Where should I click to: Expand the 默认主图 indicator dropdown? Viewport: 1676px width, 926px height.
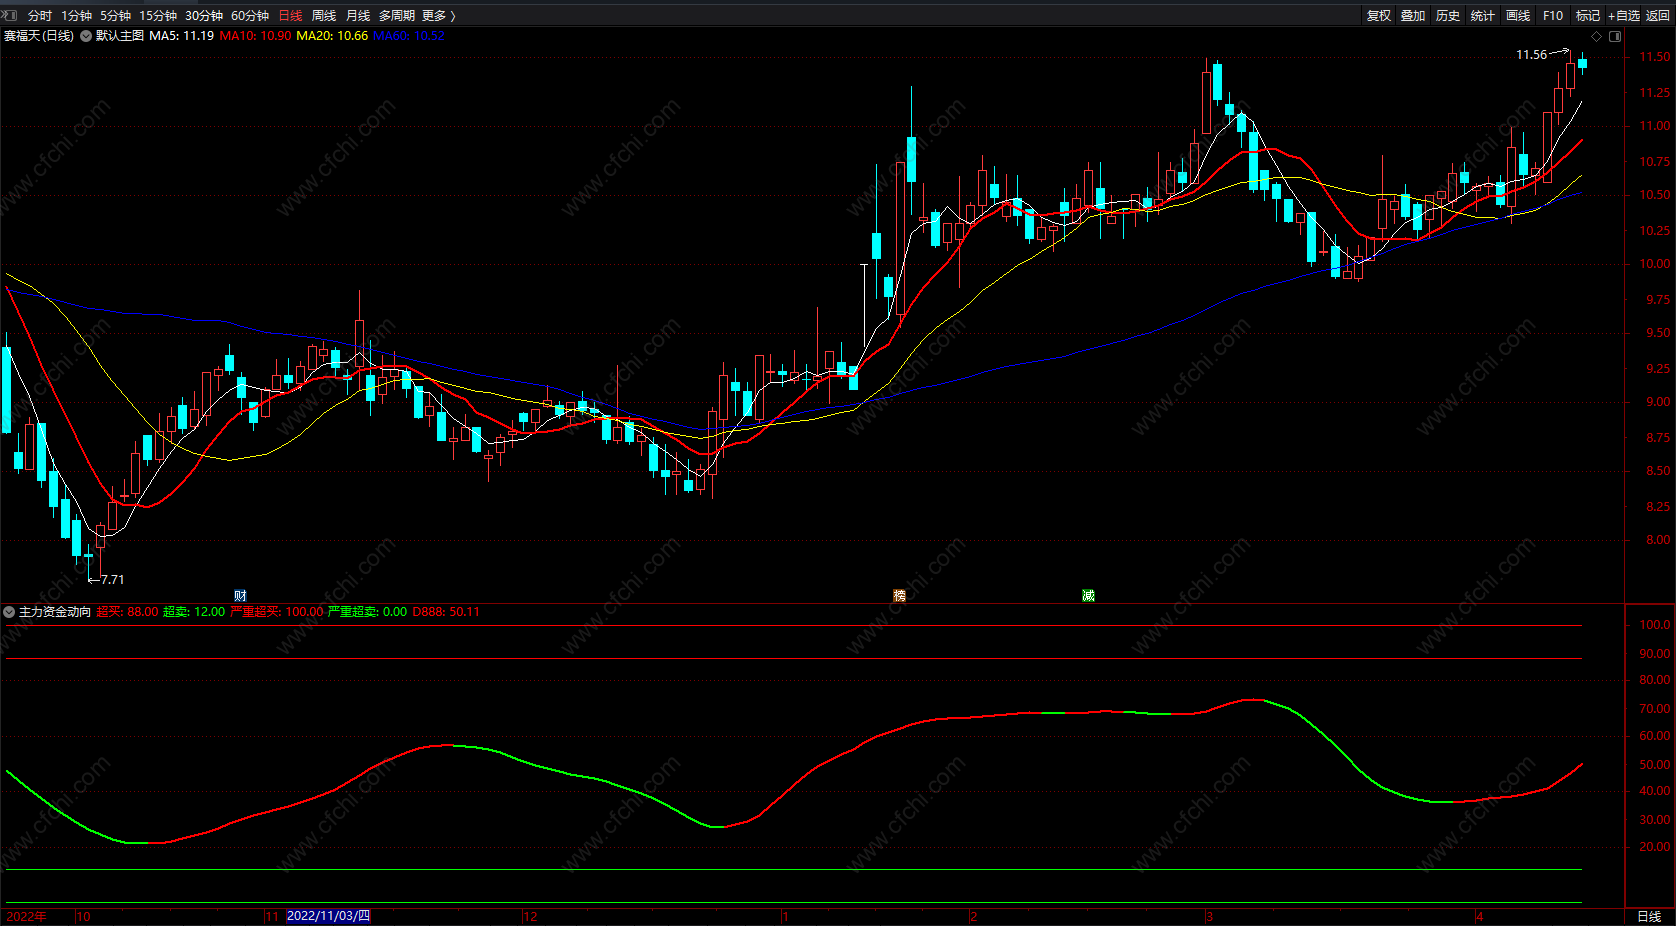86,36
